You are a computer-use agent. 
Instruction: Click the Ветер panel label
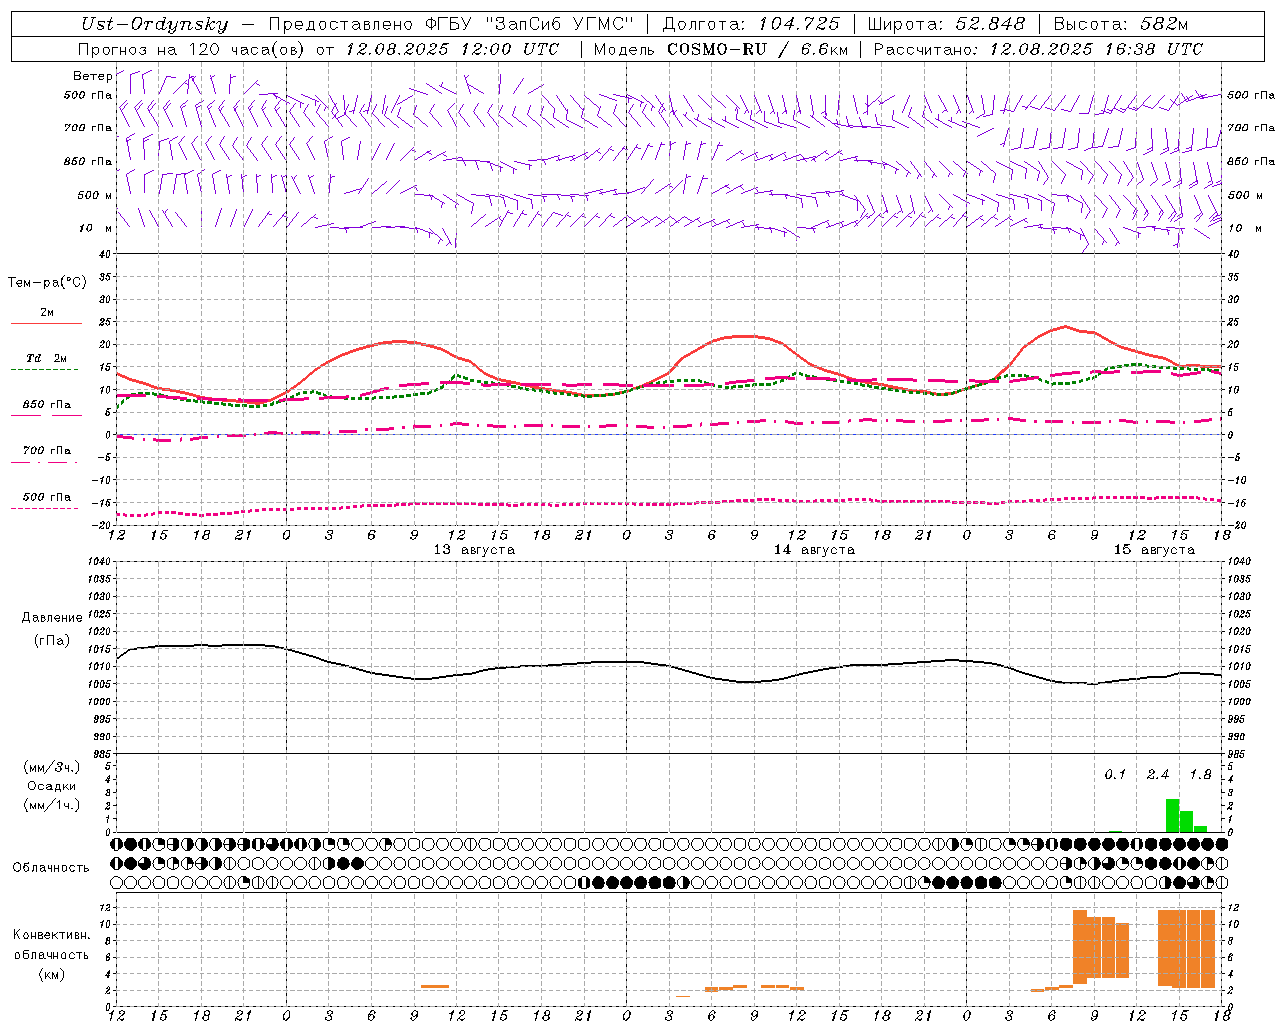92,76
